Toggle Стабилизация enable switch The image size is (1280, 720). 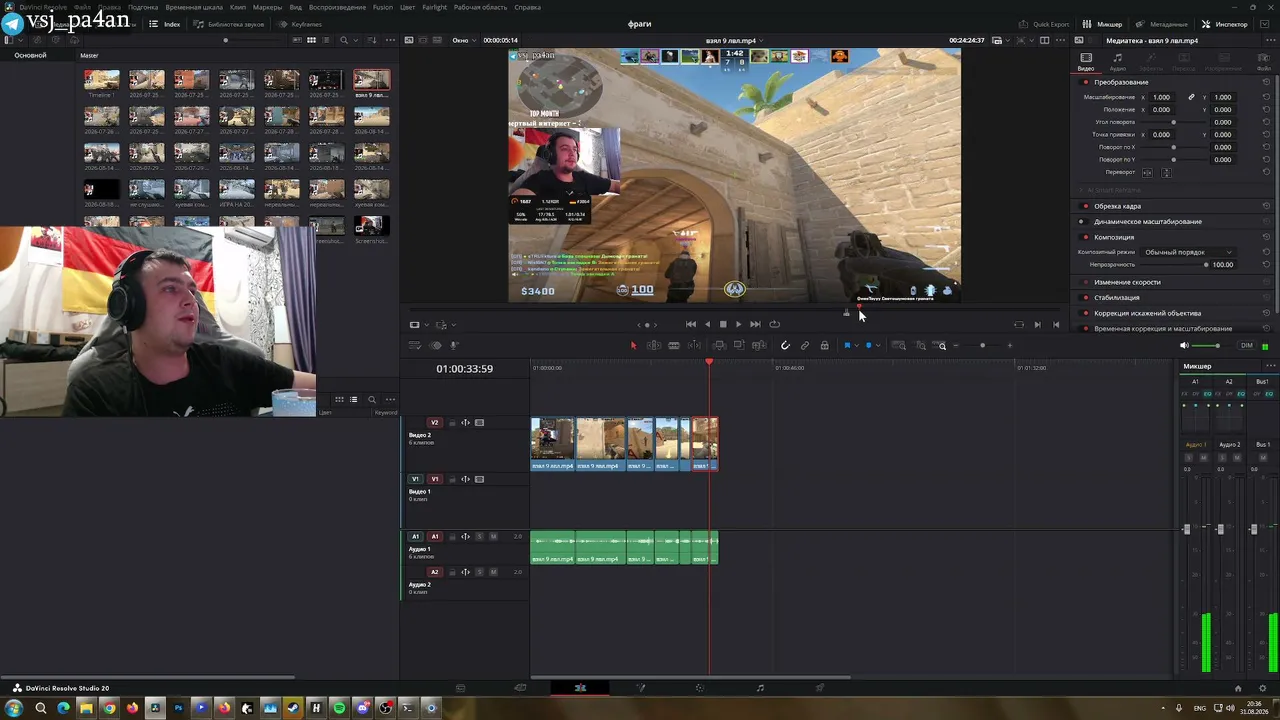coord(1086,298)
